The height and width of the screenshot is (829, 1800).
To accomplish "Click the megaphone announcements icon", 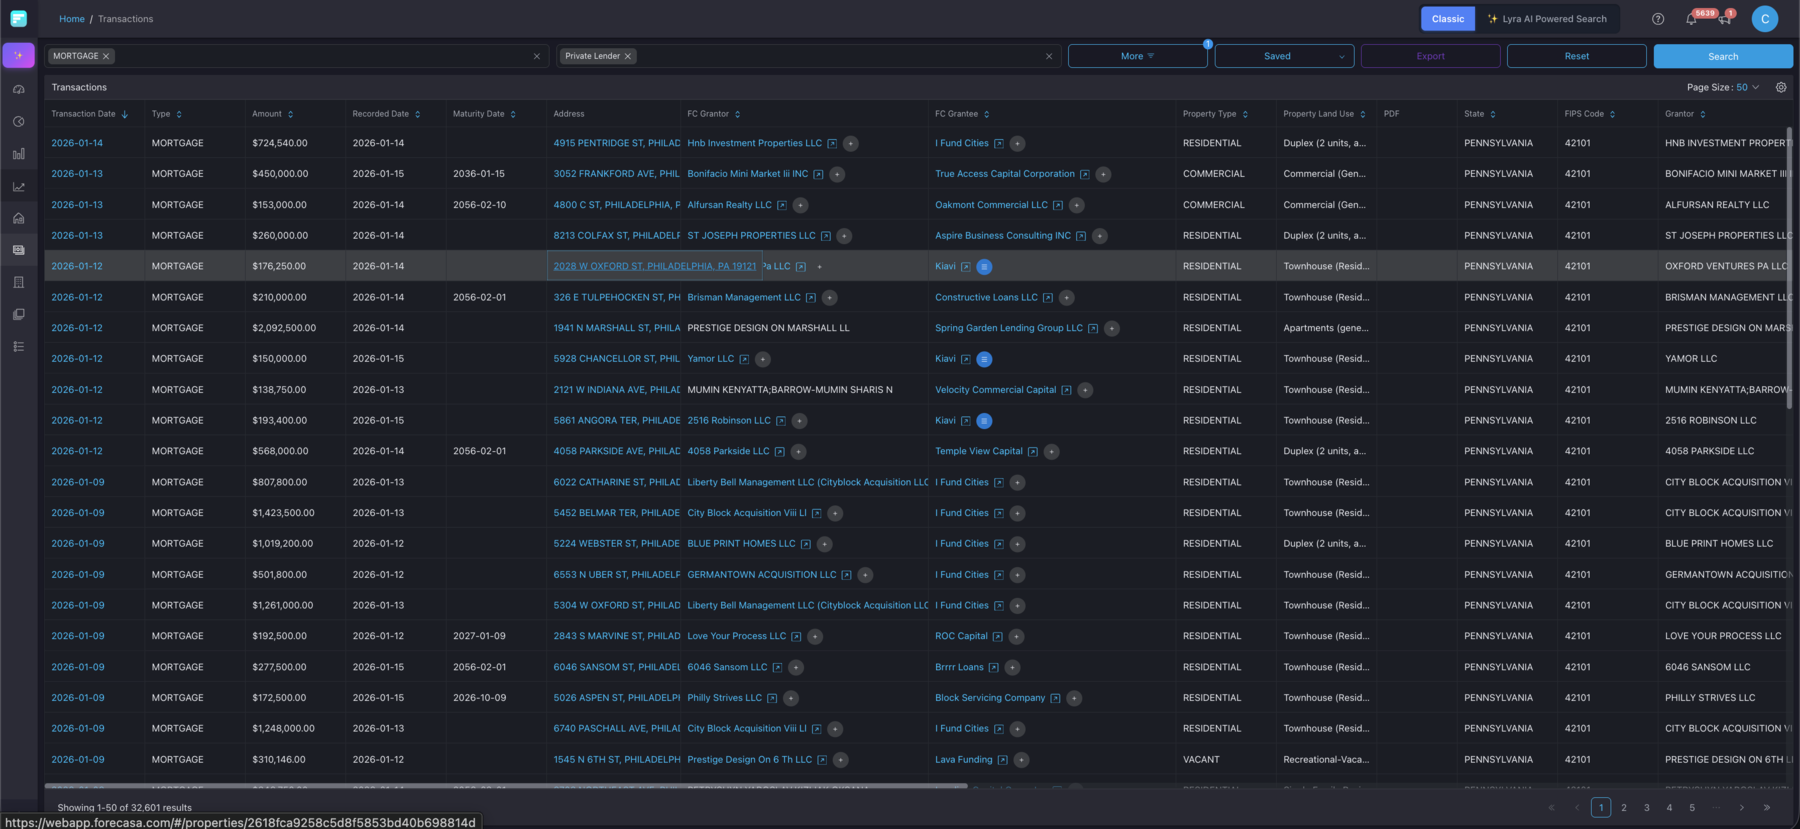I will [x=1724, y=19].
